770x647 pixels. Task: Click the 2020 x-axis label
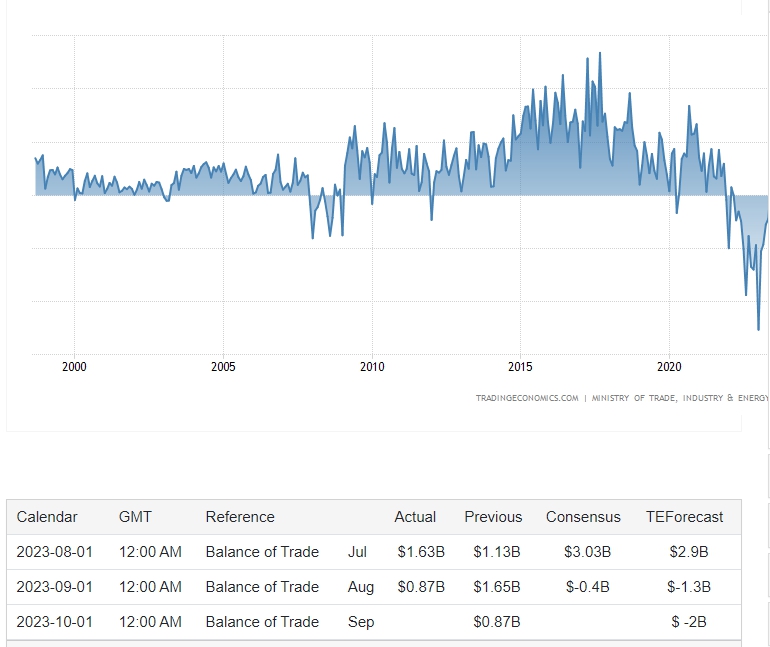tap(669, 367)
